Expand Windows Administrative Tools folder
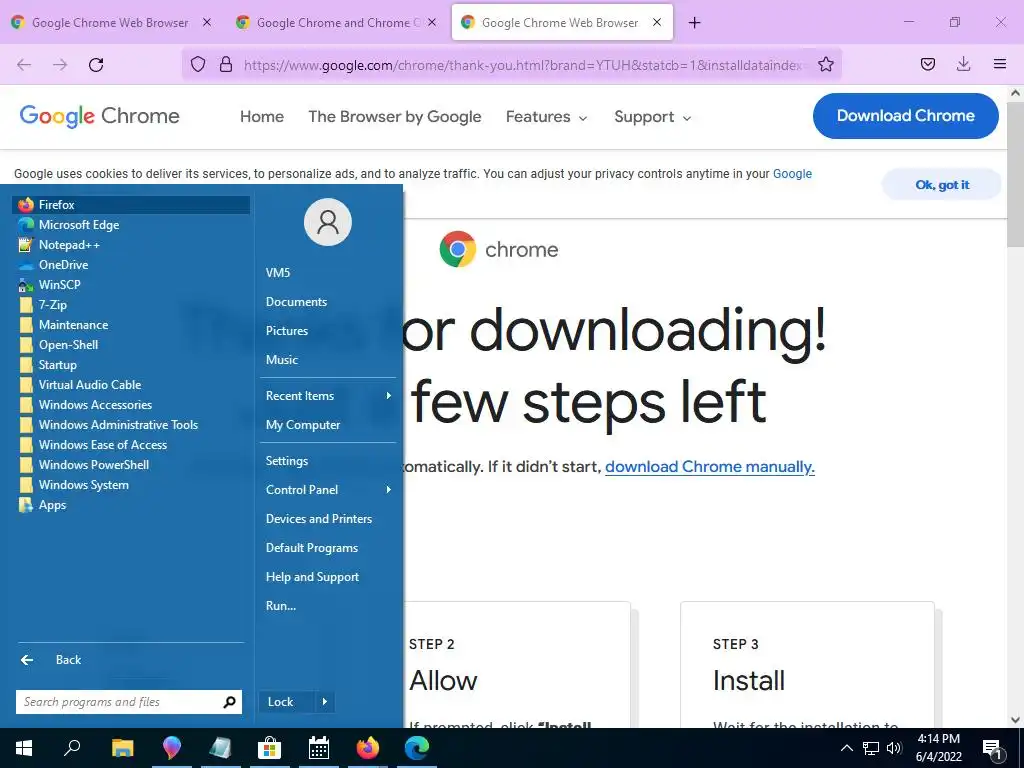The image size is (1024, 768). [x=131, y=425]
